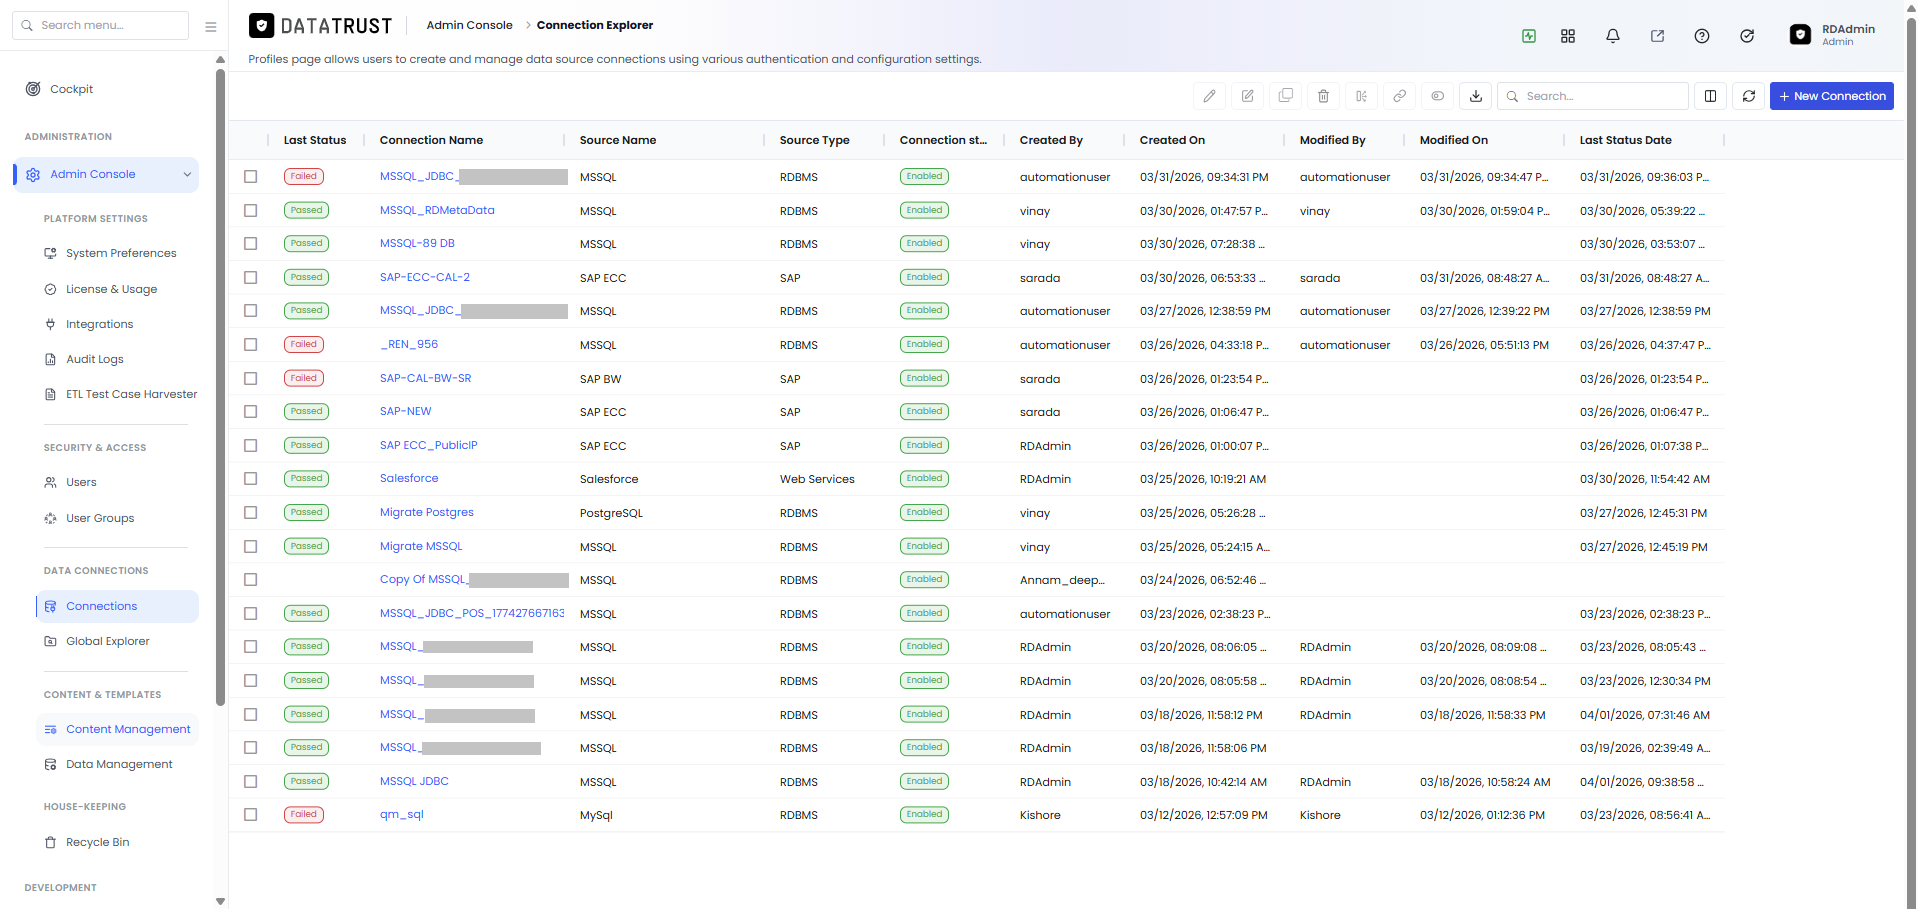Screen dimensions: 1918x909
Task: Open ETL Test Case Harvester
Action: click(131, 394)
